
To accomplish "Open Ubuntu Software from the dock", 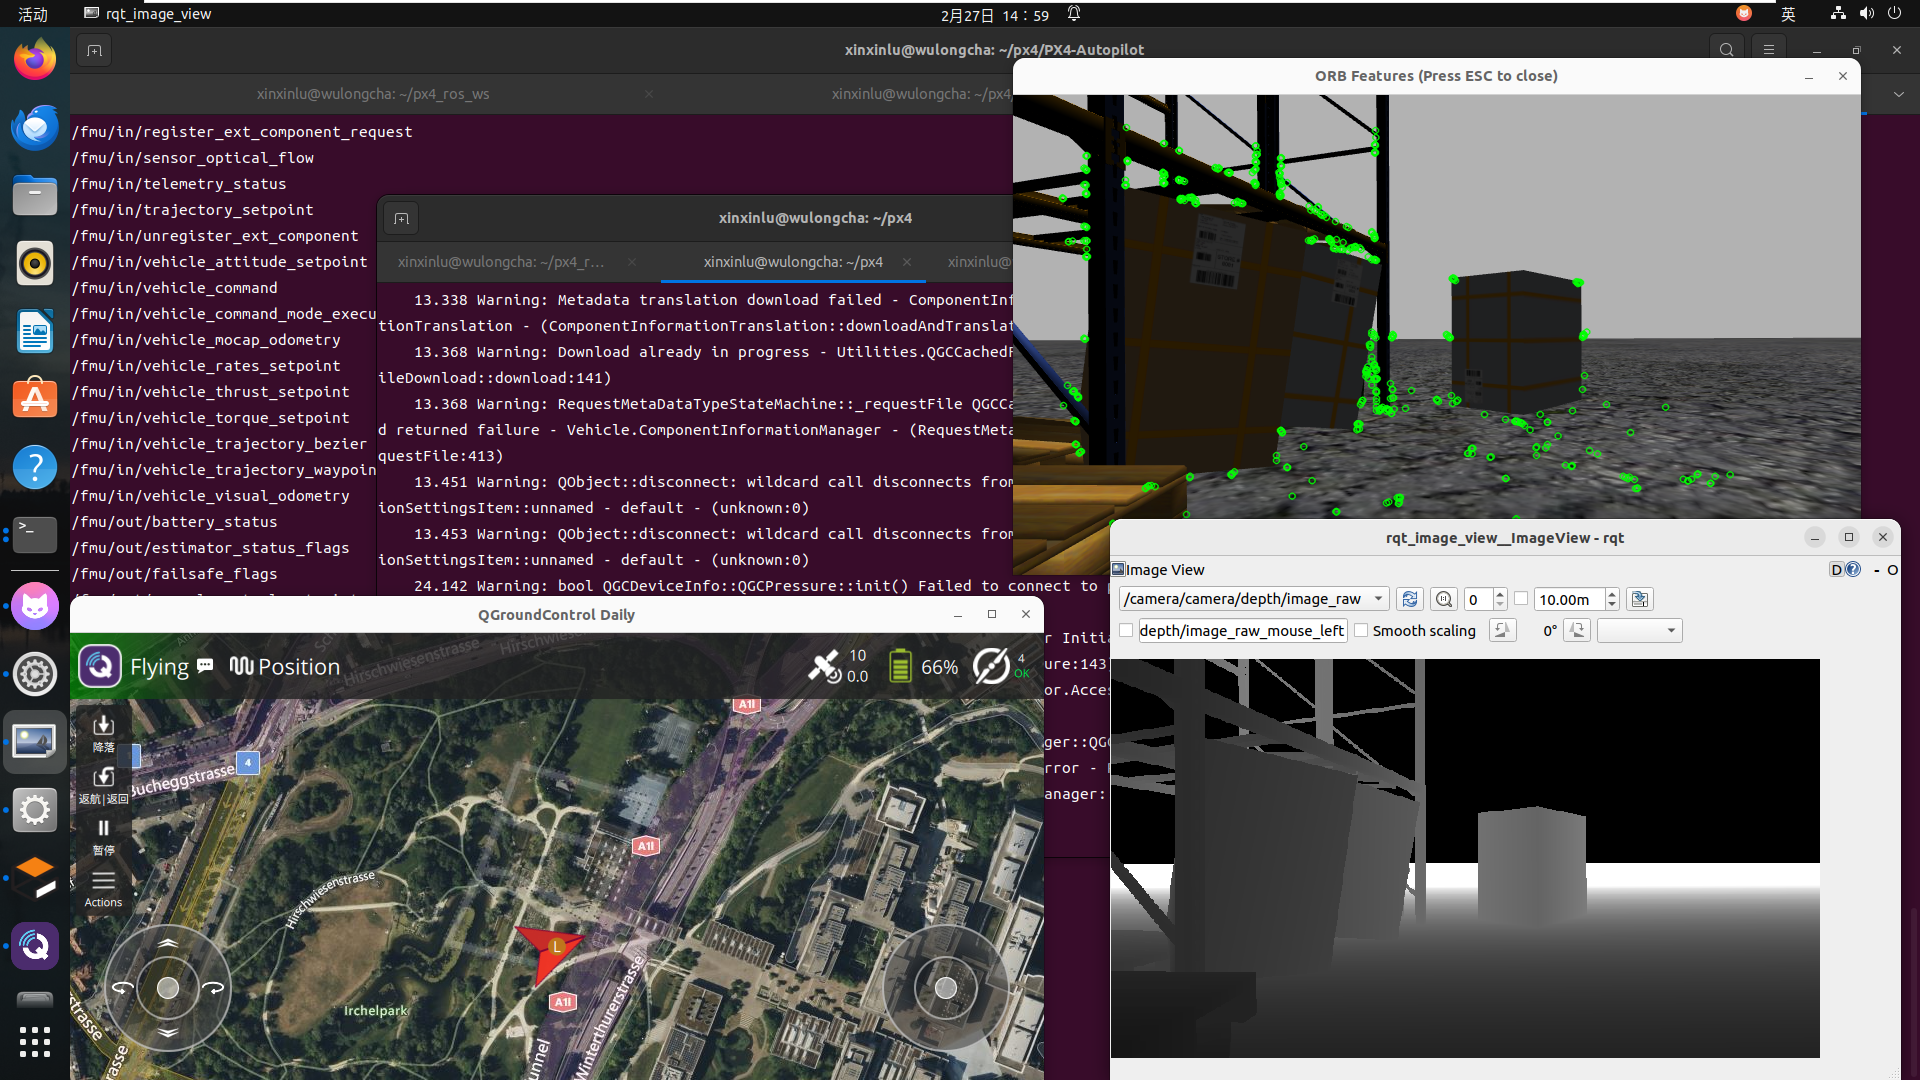I will 35,400.
